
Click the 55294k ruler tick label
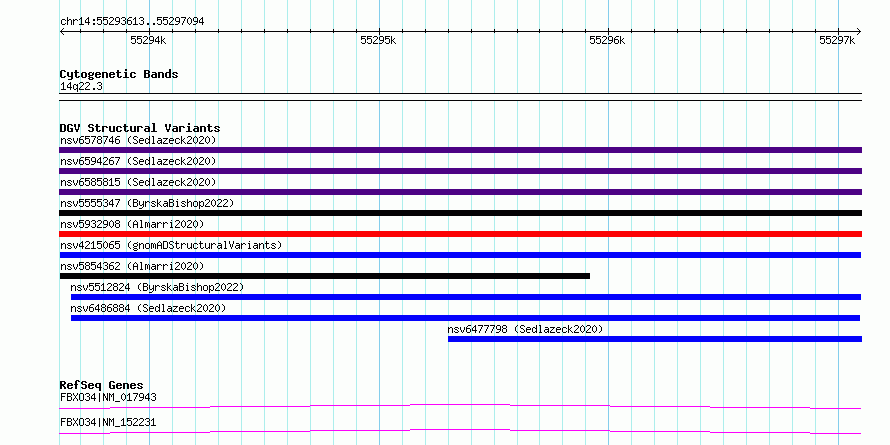point(148,40)
